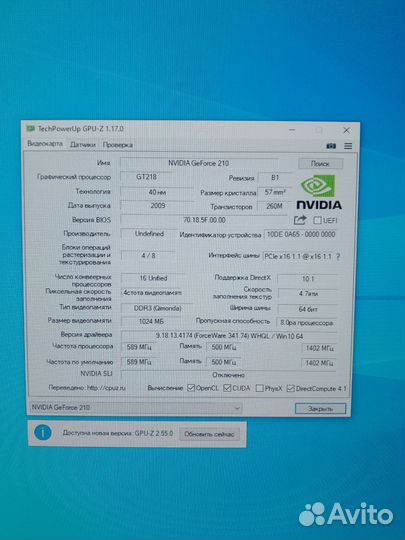Viewport: 405px width, 540px height.
Task: Click the Частота процессора 589 МГц value
Action: click(139, 347)
